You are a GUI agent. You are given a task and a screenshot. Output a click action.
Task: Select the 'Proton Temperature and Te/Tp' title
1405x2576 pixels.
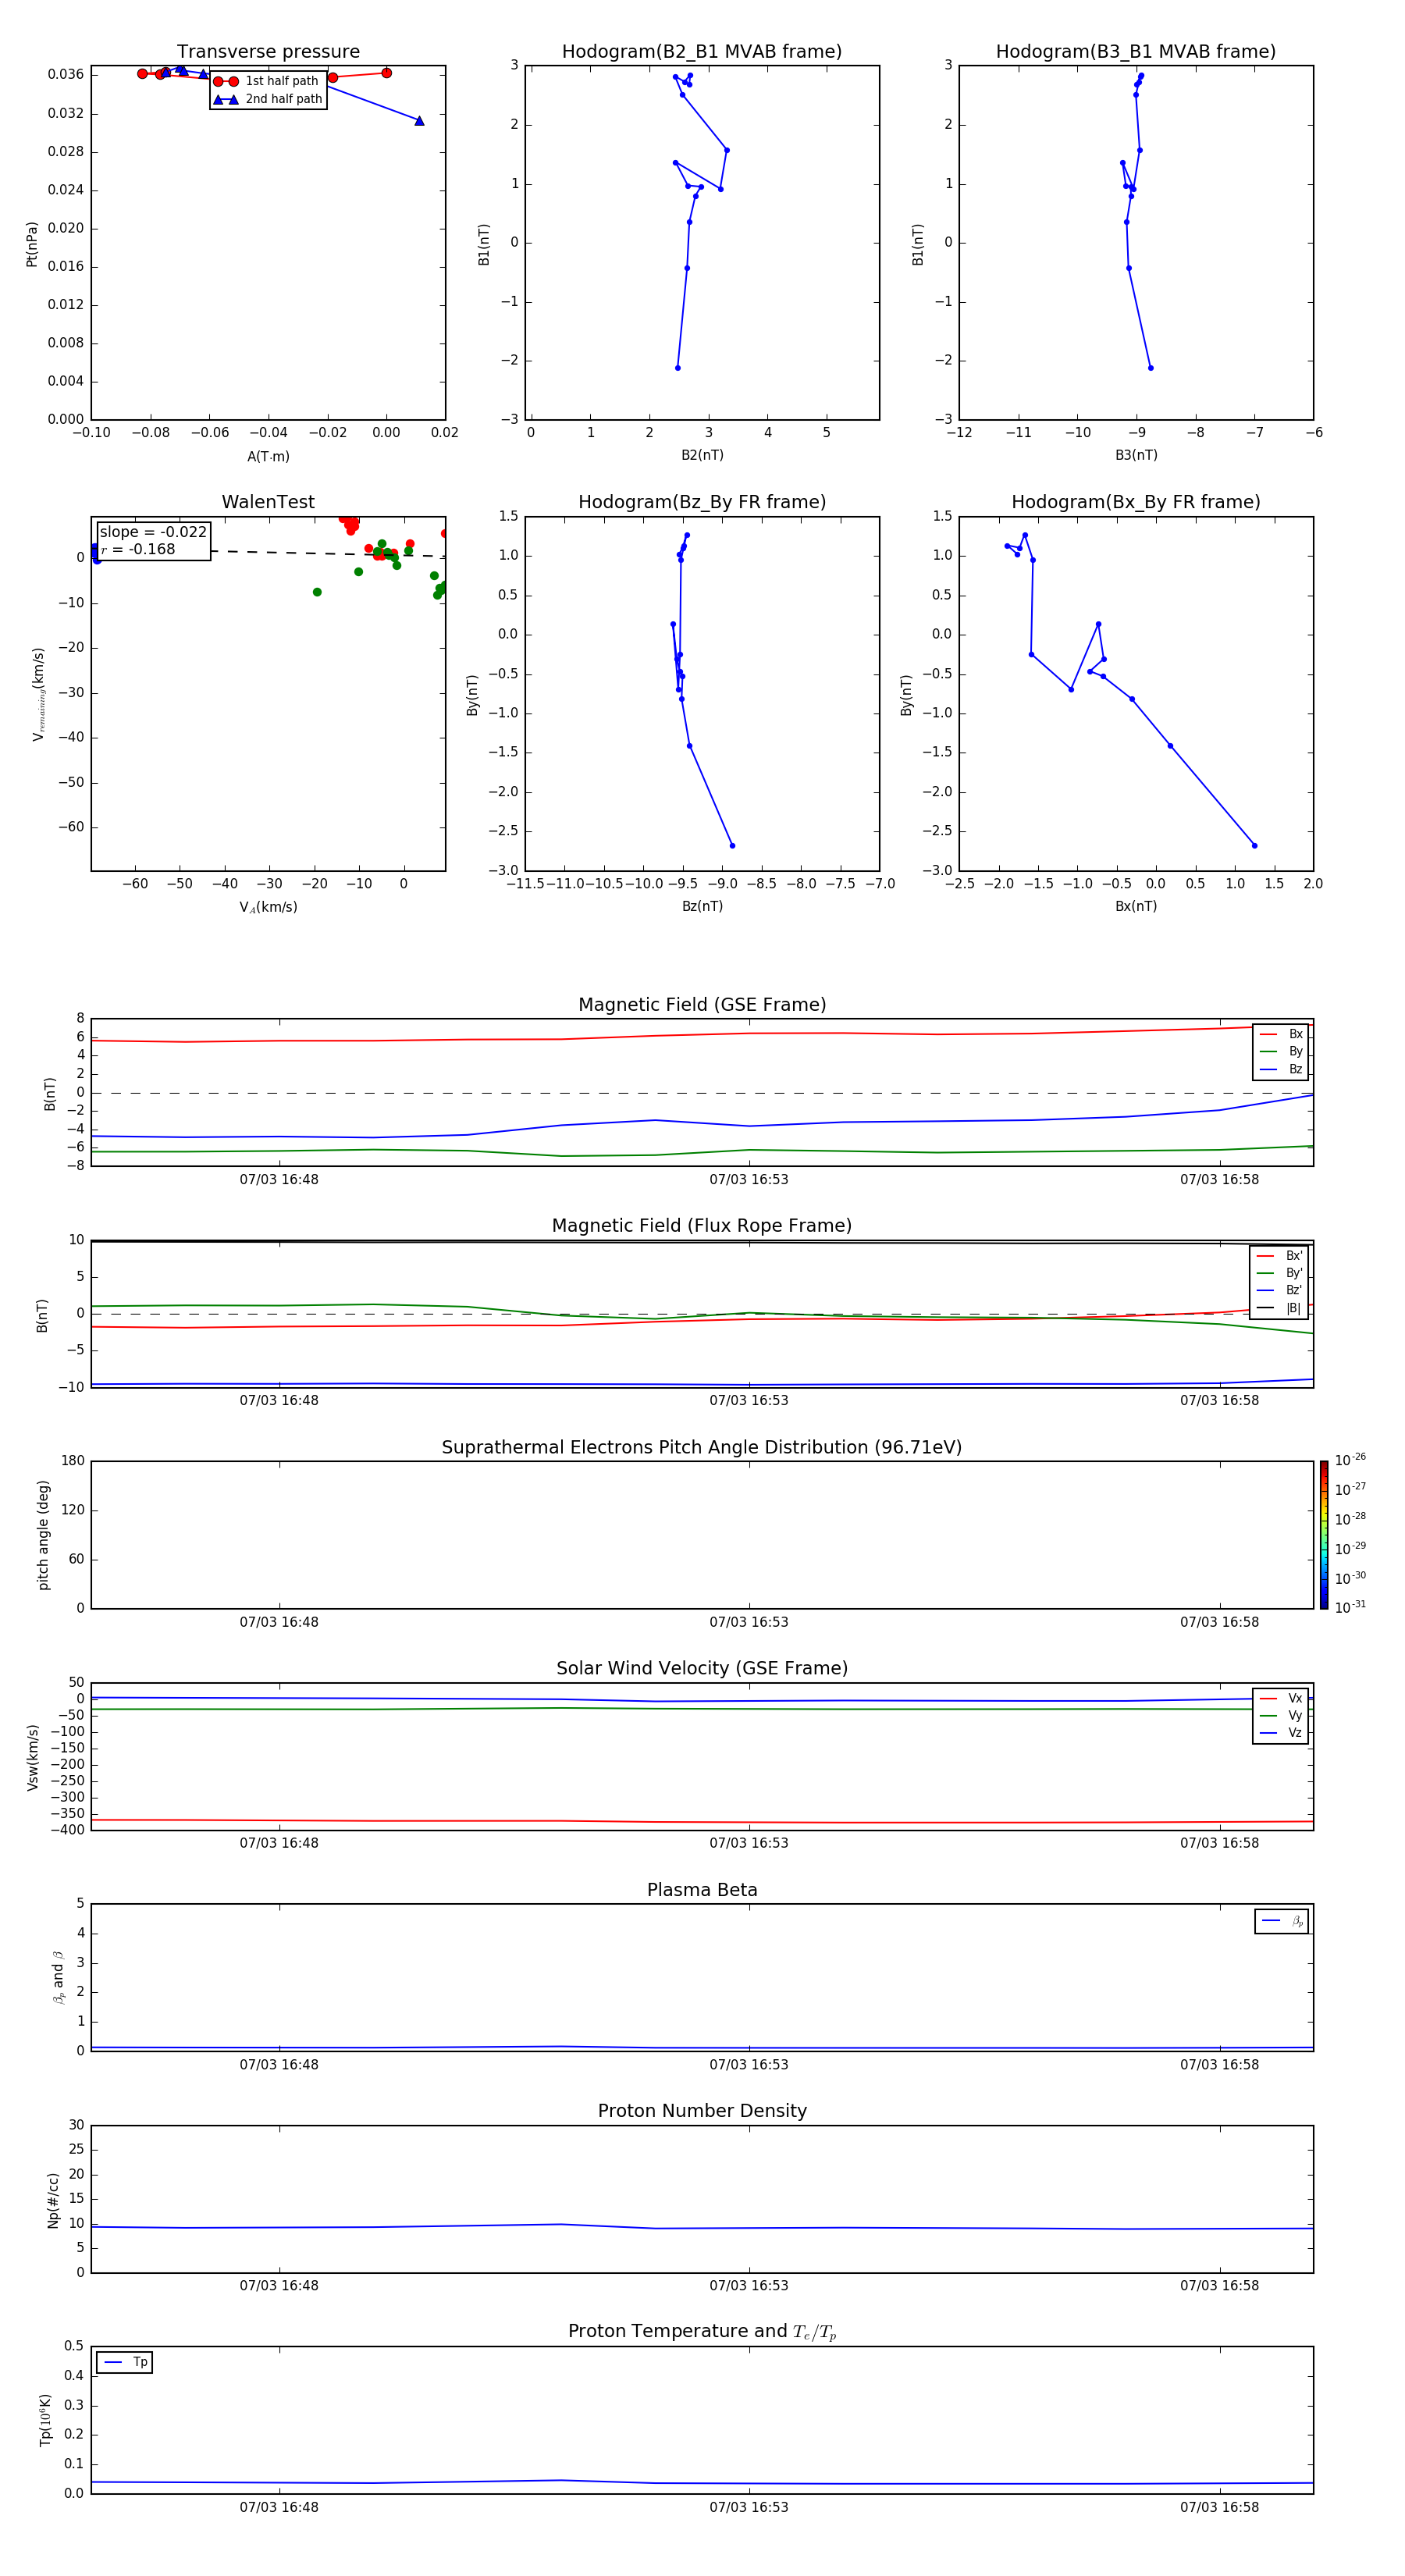(702, 2332)
